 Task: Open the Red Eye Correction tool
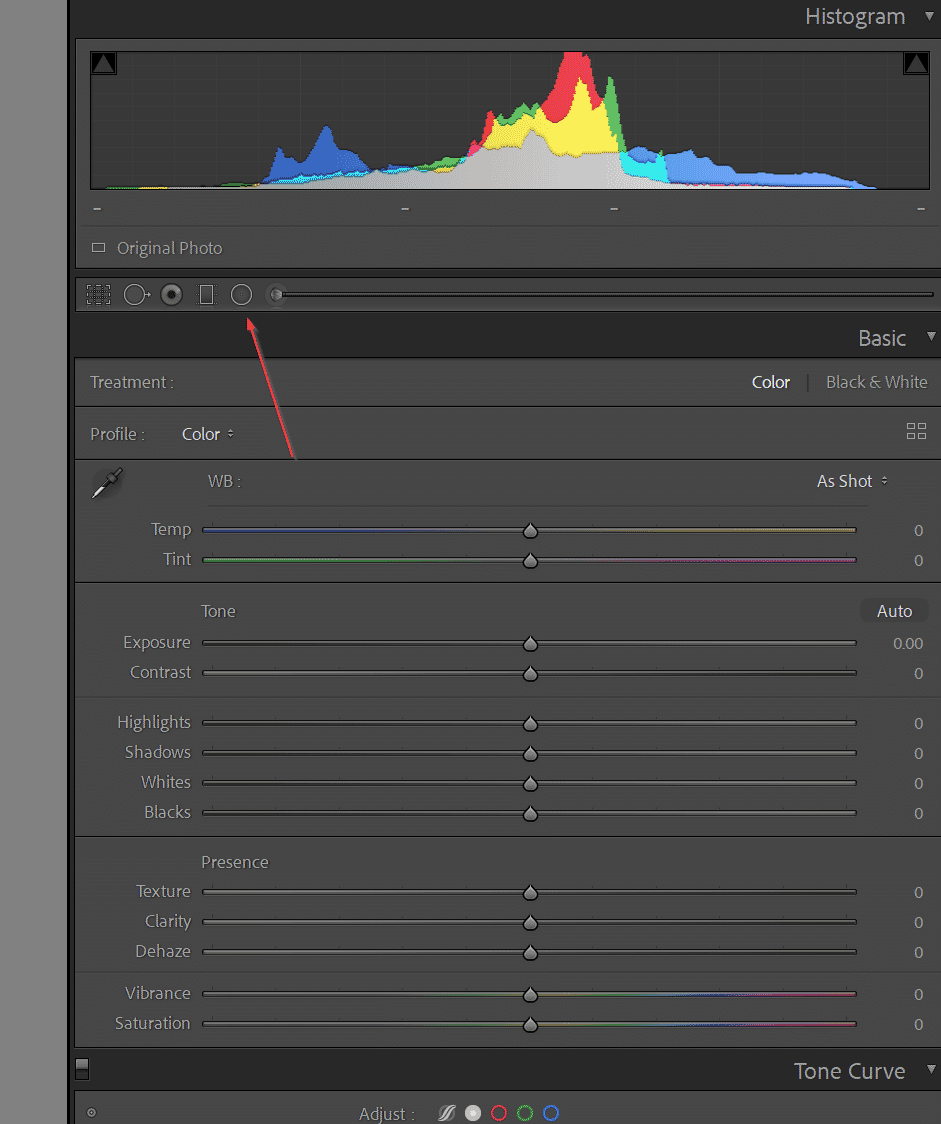[171, 294]
